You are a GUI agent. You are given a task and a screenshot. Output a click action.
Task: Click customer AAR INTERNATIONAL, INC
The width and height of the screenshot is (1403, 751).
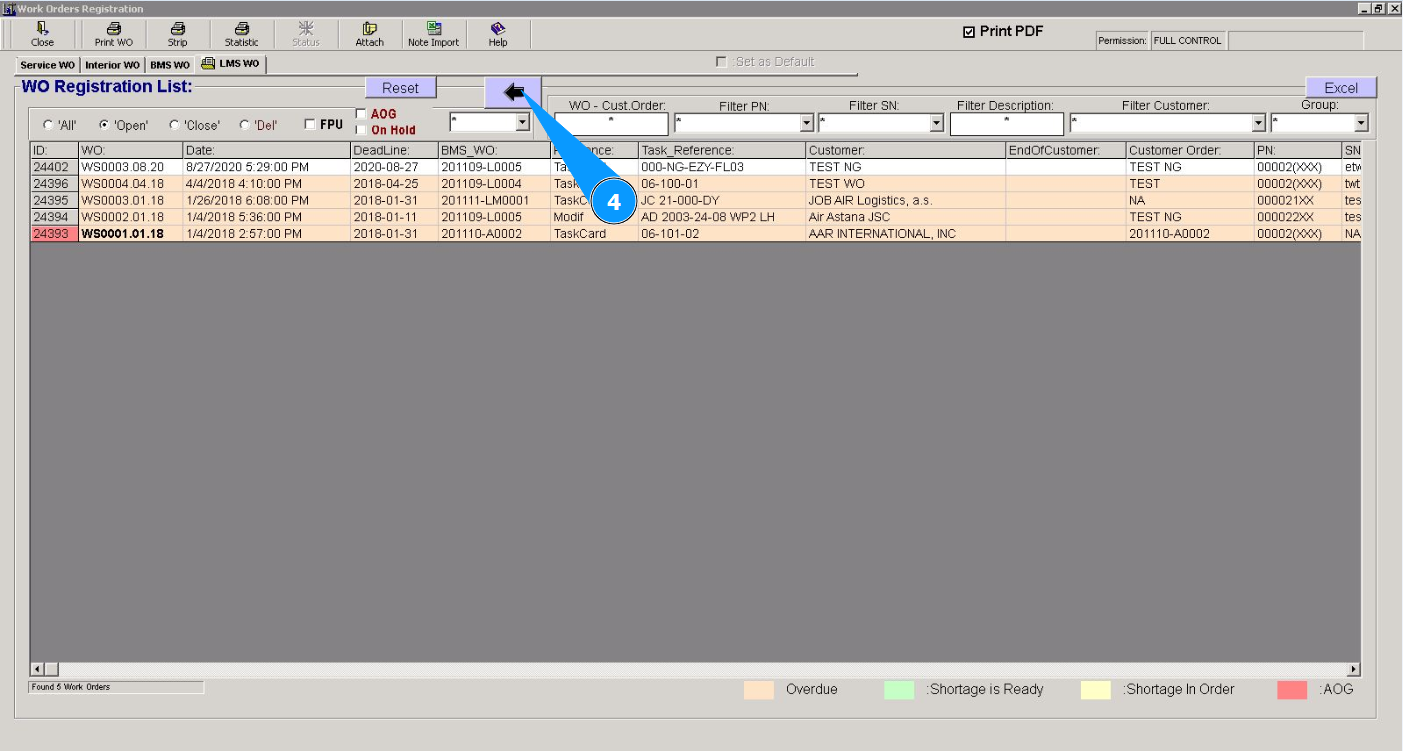[x=882, y=234]
